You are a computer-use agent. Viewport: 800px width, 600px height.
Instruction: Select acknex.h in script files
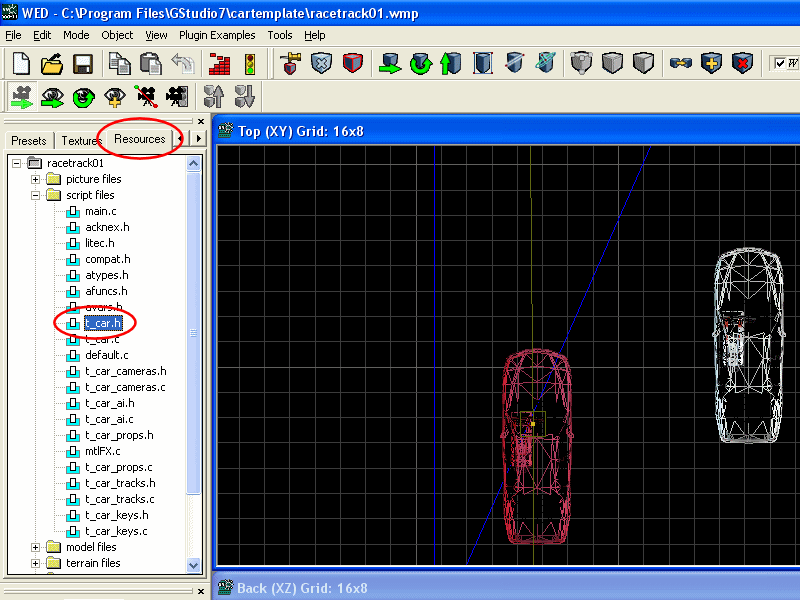tap(107, 227)
